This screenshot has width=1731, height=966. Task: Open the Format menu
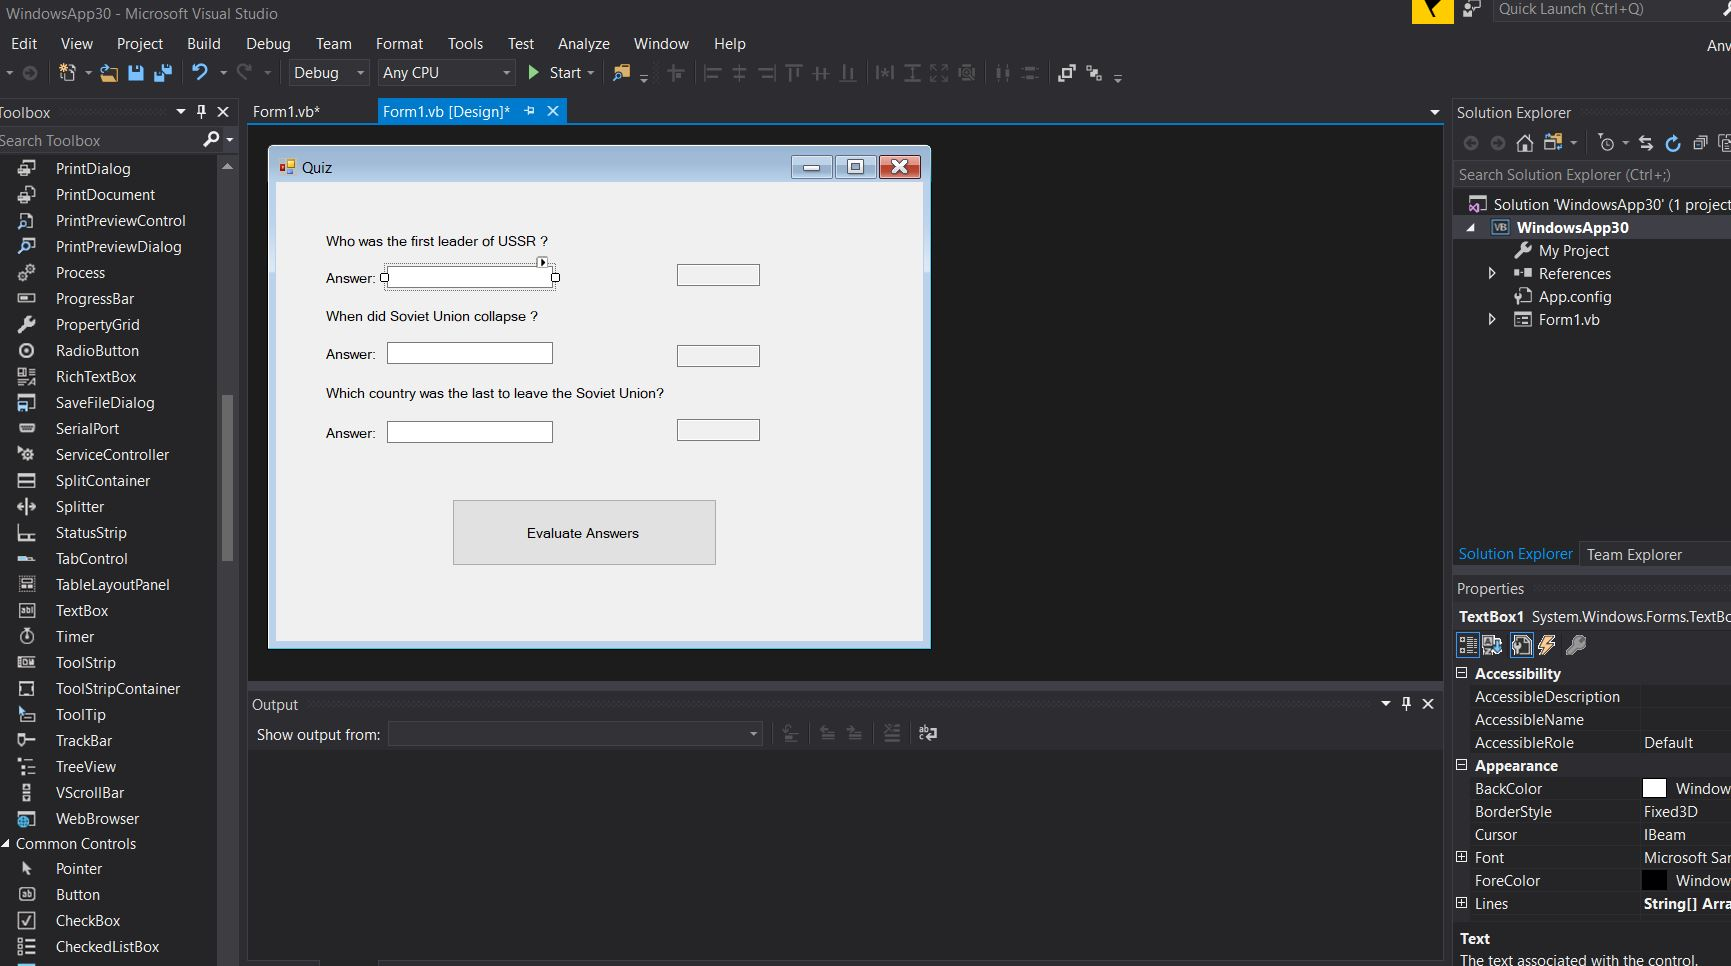coord(399,43)
